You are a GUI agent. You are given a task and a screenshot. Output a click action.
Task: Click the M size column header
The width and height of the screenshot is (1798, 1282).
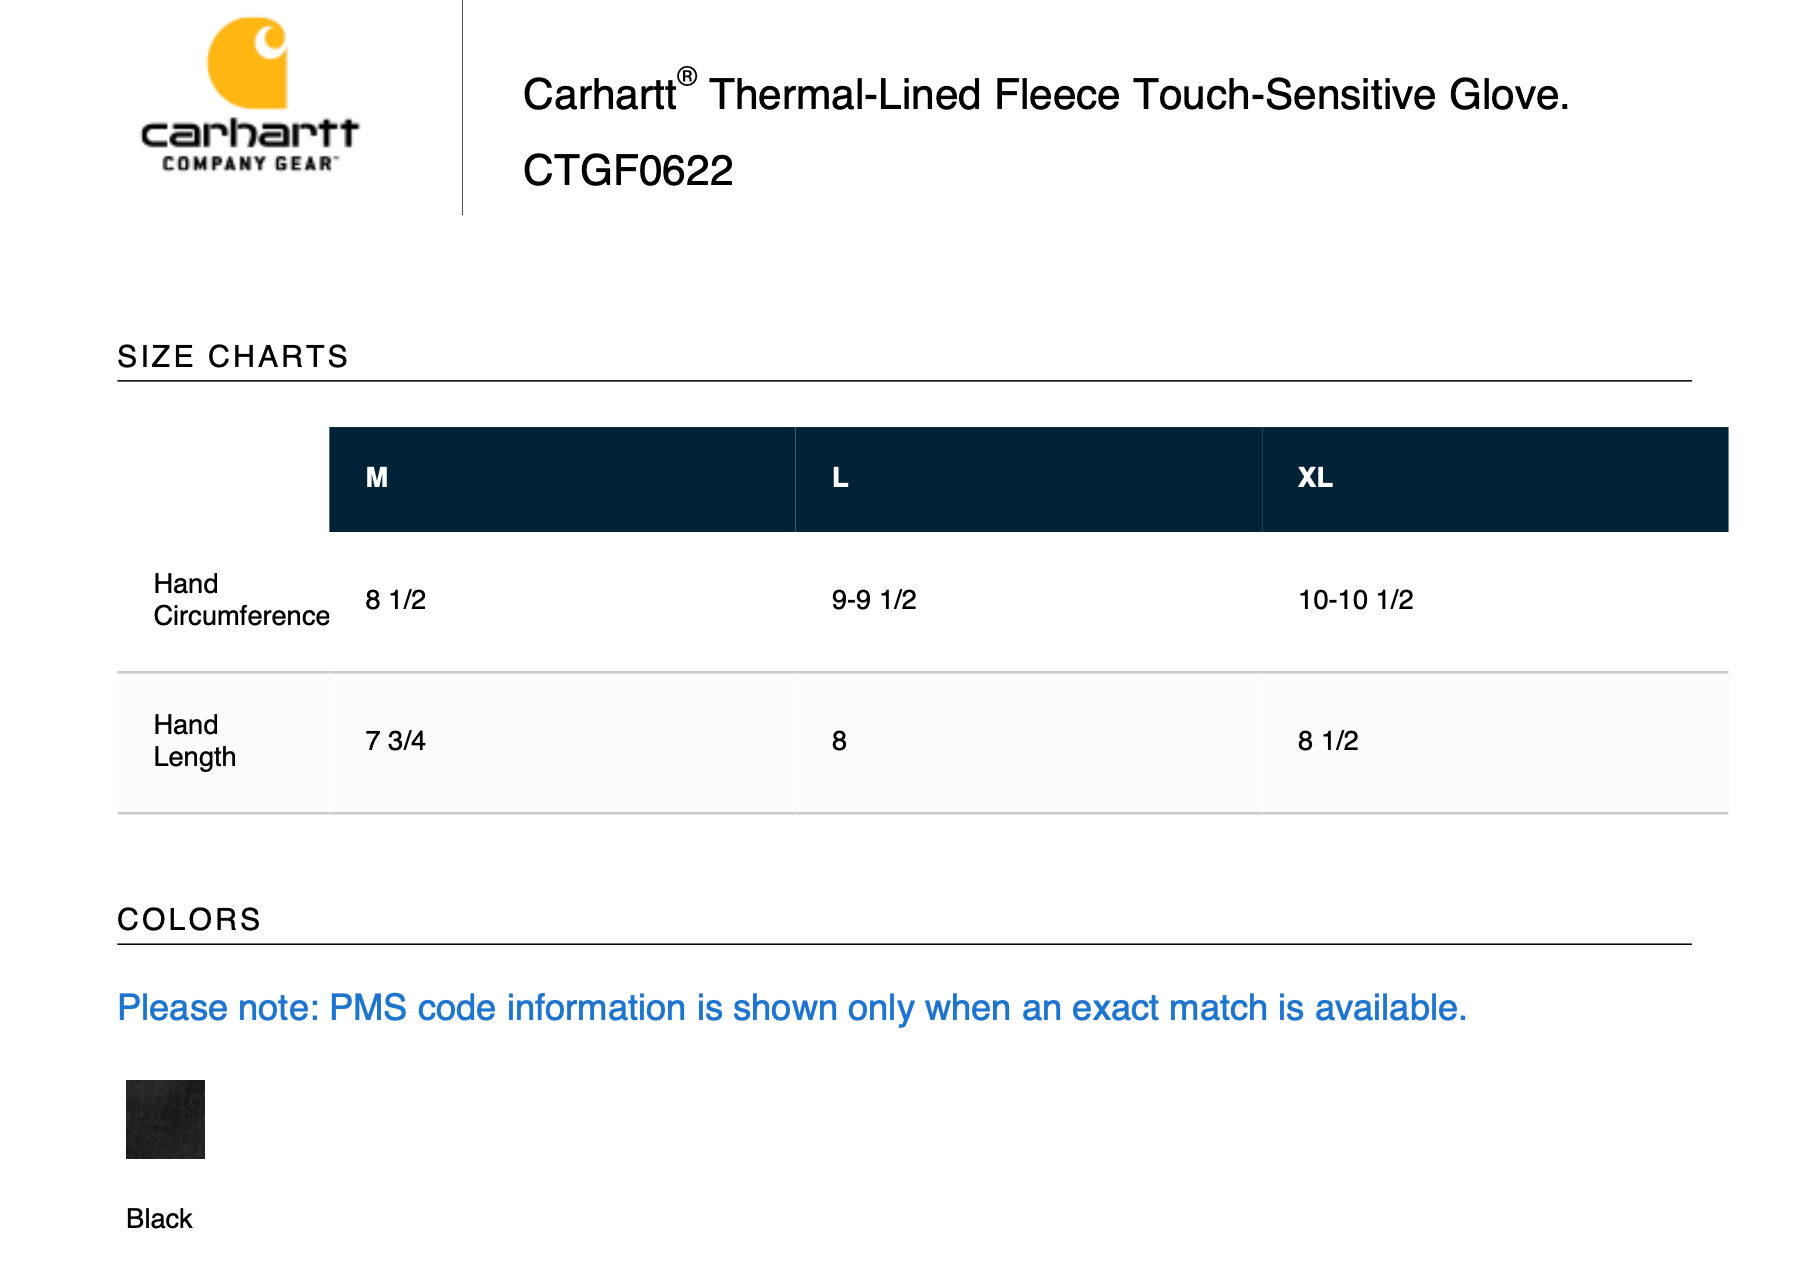tap(377, 478)
